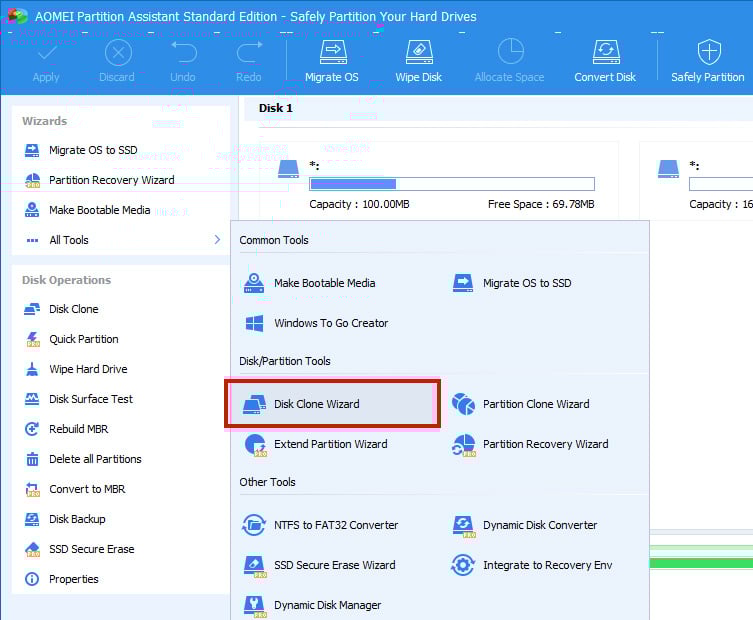Click the Allocate Space toolbar icon
The height and width of the screenshot is (620, 753).
click(x=510, y=52)
